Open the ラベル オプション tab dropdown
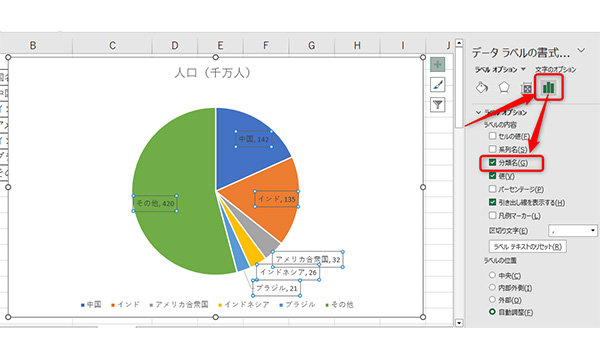This screenshot has height=360, width=600. (x=523, y=69)
